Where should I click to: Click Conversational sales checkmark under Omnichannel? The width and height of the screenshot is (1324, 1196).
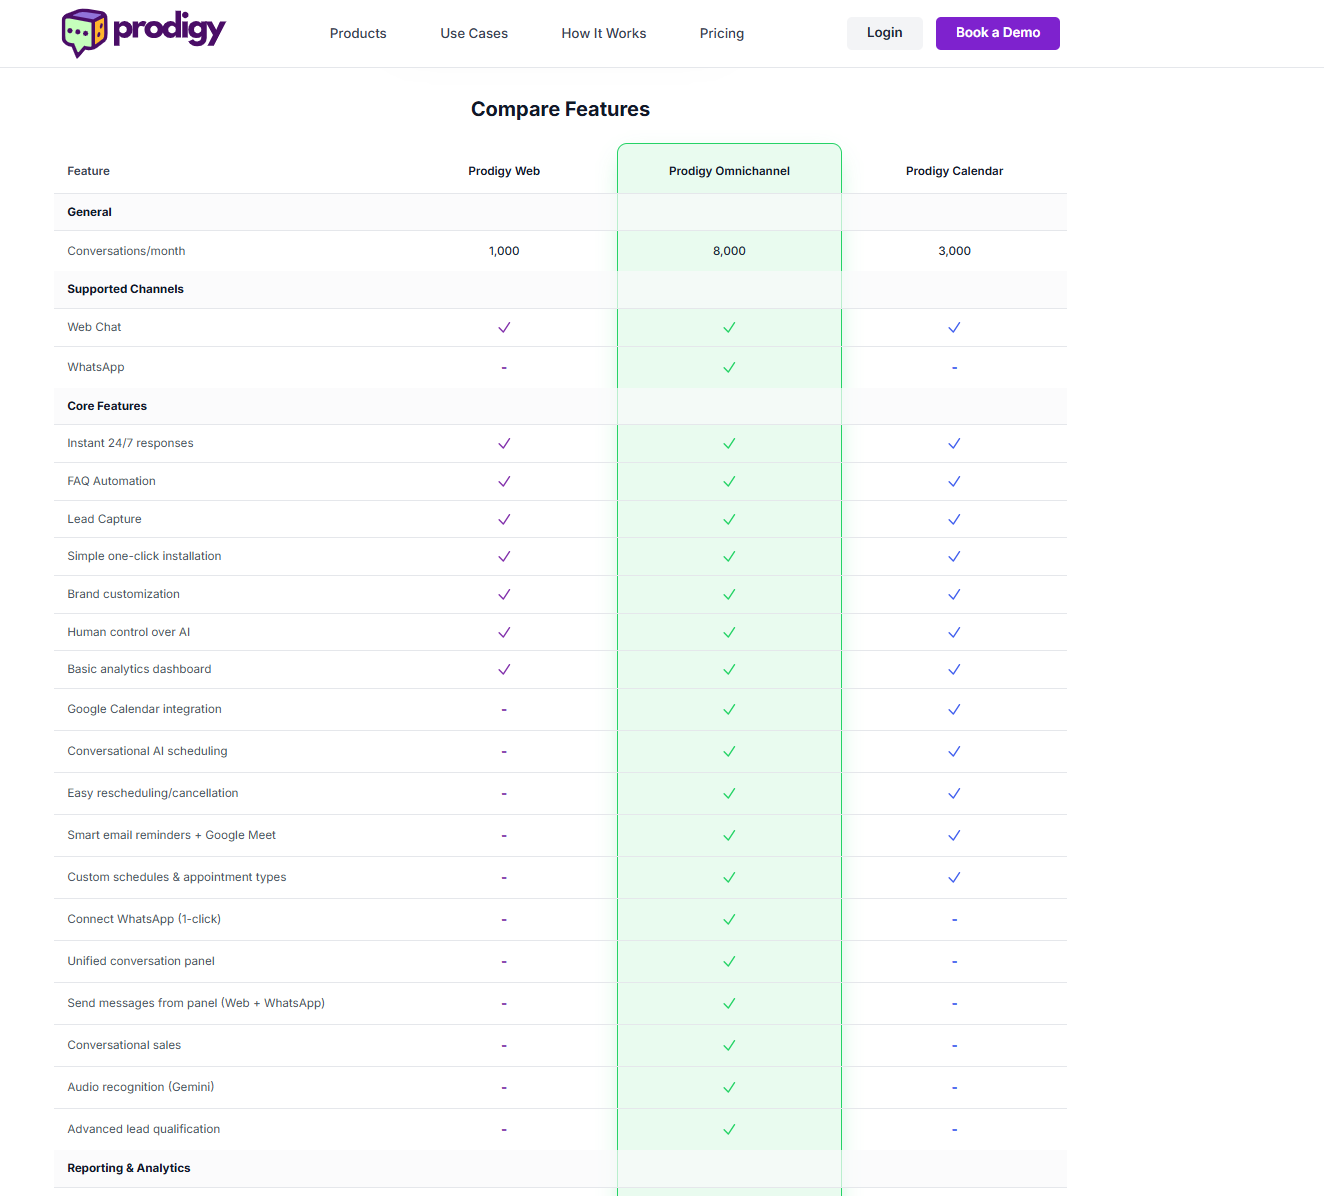tap(729, 1045)
